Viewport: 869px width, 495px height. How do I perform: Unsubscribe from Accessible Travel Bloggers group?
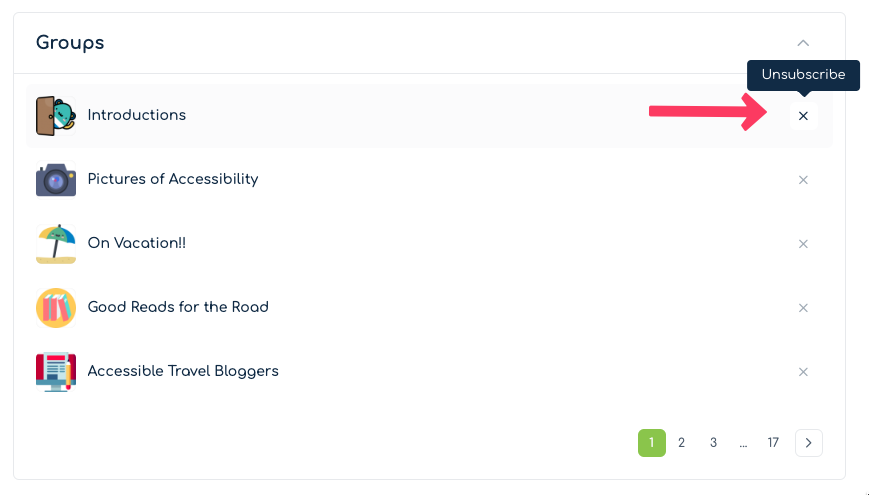803,372
